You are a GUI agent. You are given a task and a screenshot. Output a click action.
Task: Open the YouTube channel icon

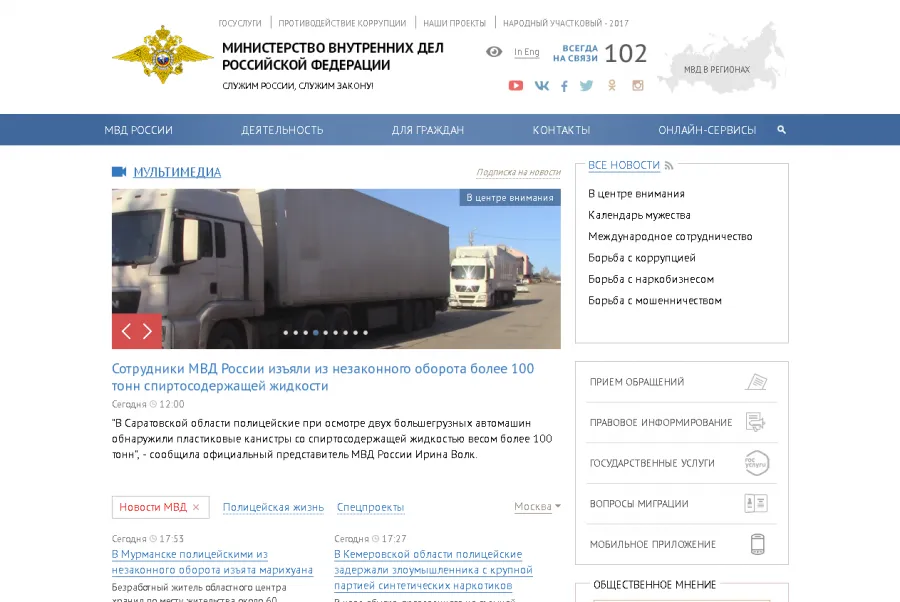coord(515,86)
